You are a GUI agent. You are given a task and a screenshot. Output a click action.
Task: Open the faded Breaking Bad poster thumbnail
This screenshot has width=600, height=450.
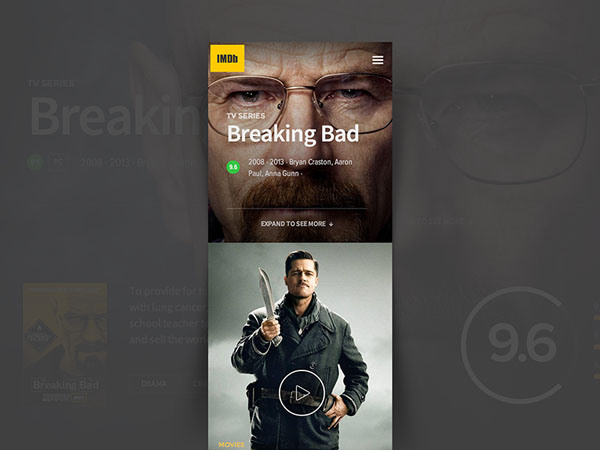point(65,344)
